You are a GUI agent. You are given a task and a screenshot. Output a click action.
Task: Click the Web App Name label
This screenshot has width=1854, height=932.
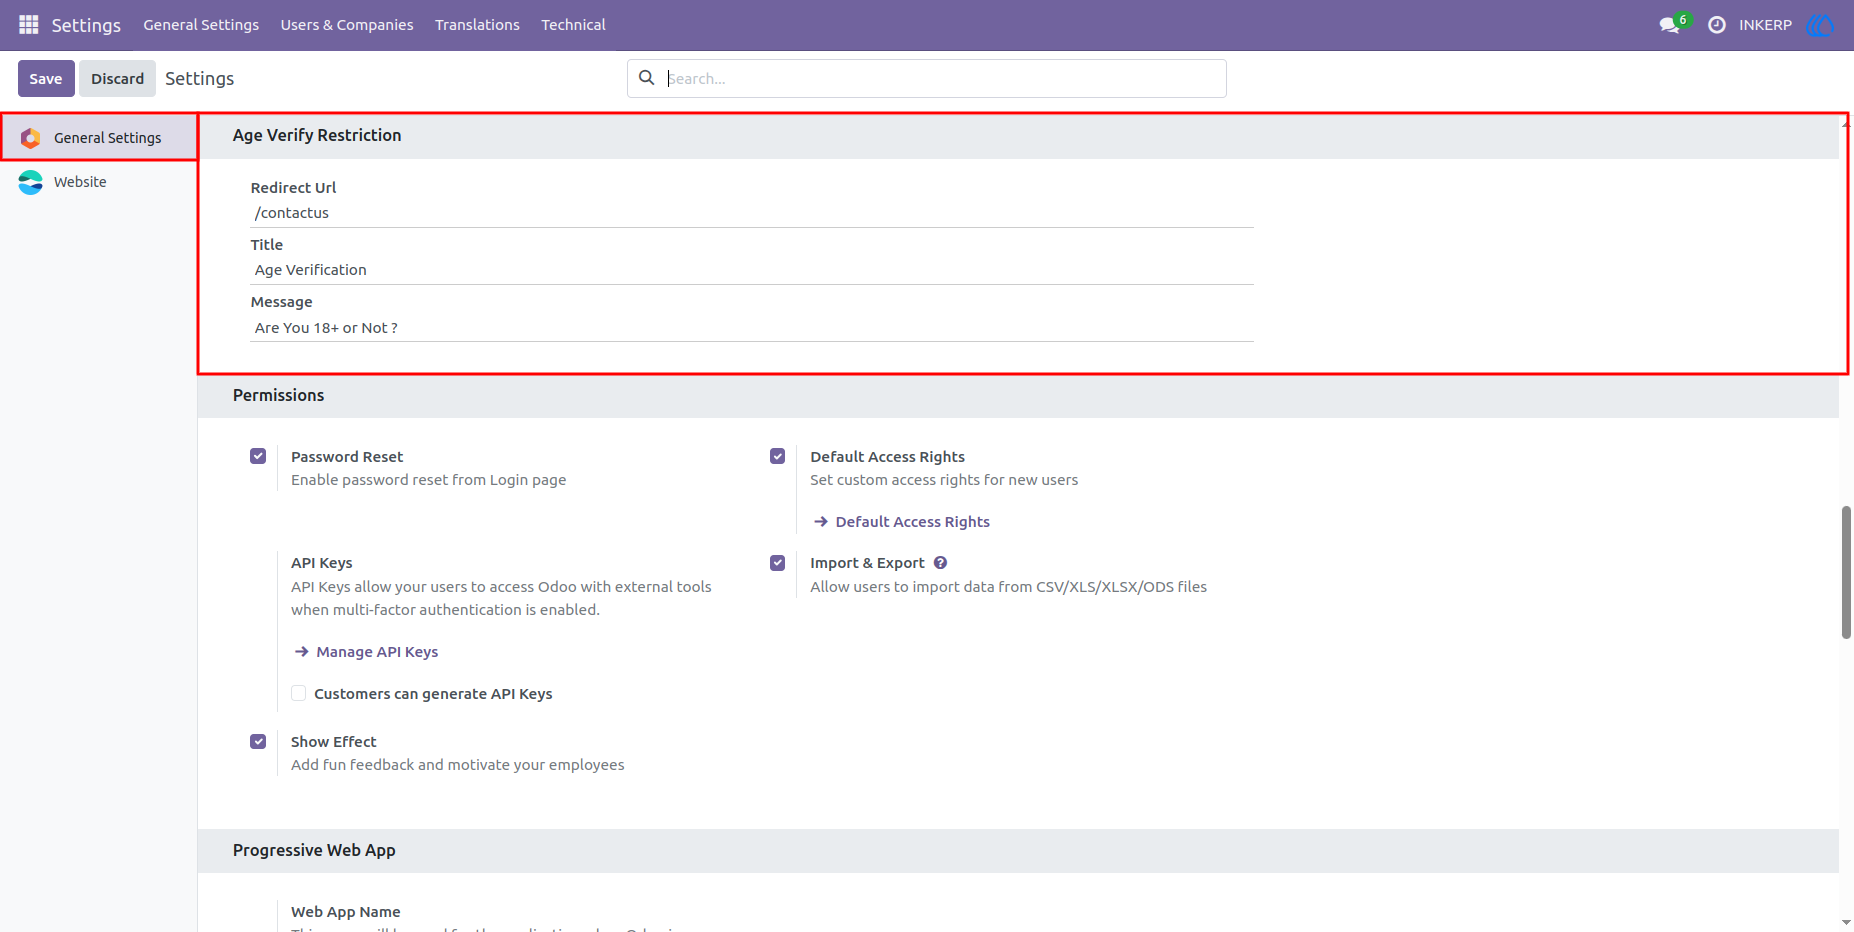point(346,912)
